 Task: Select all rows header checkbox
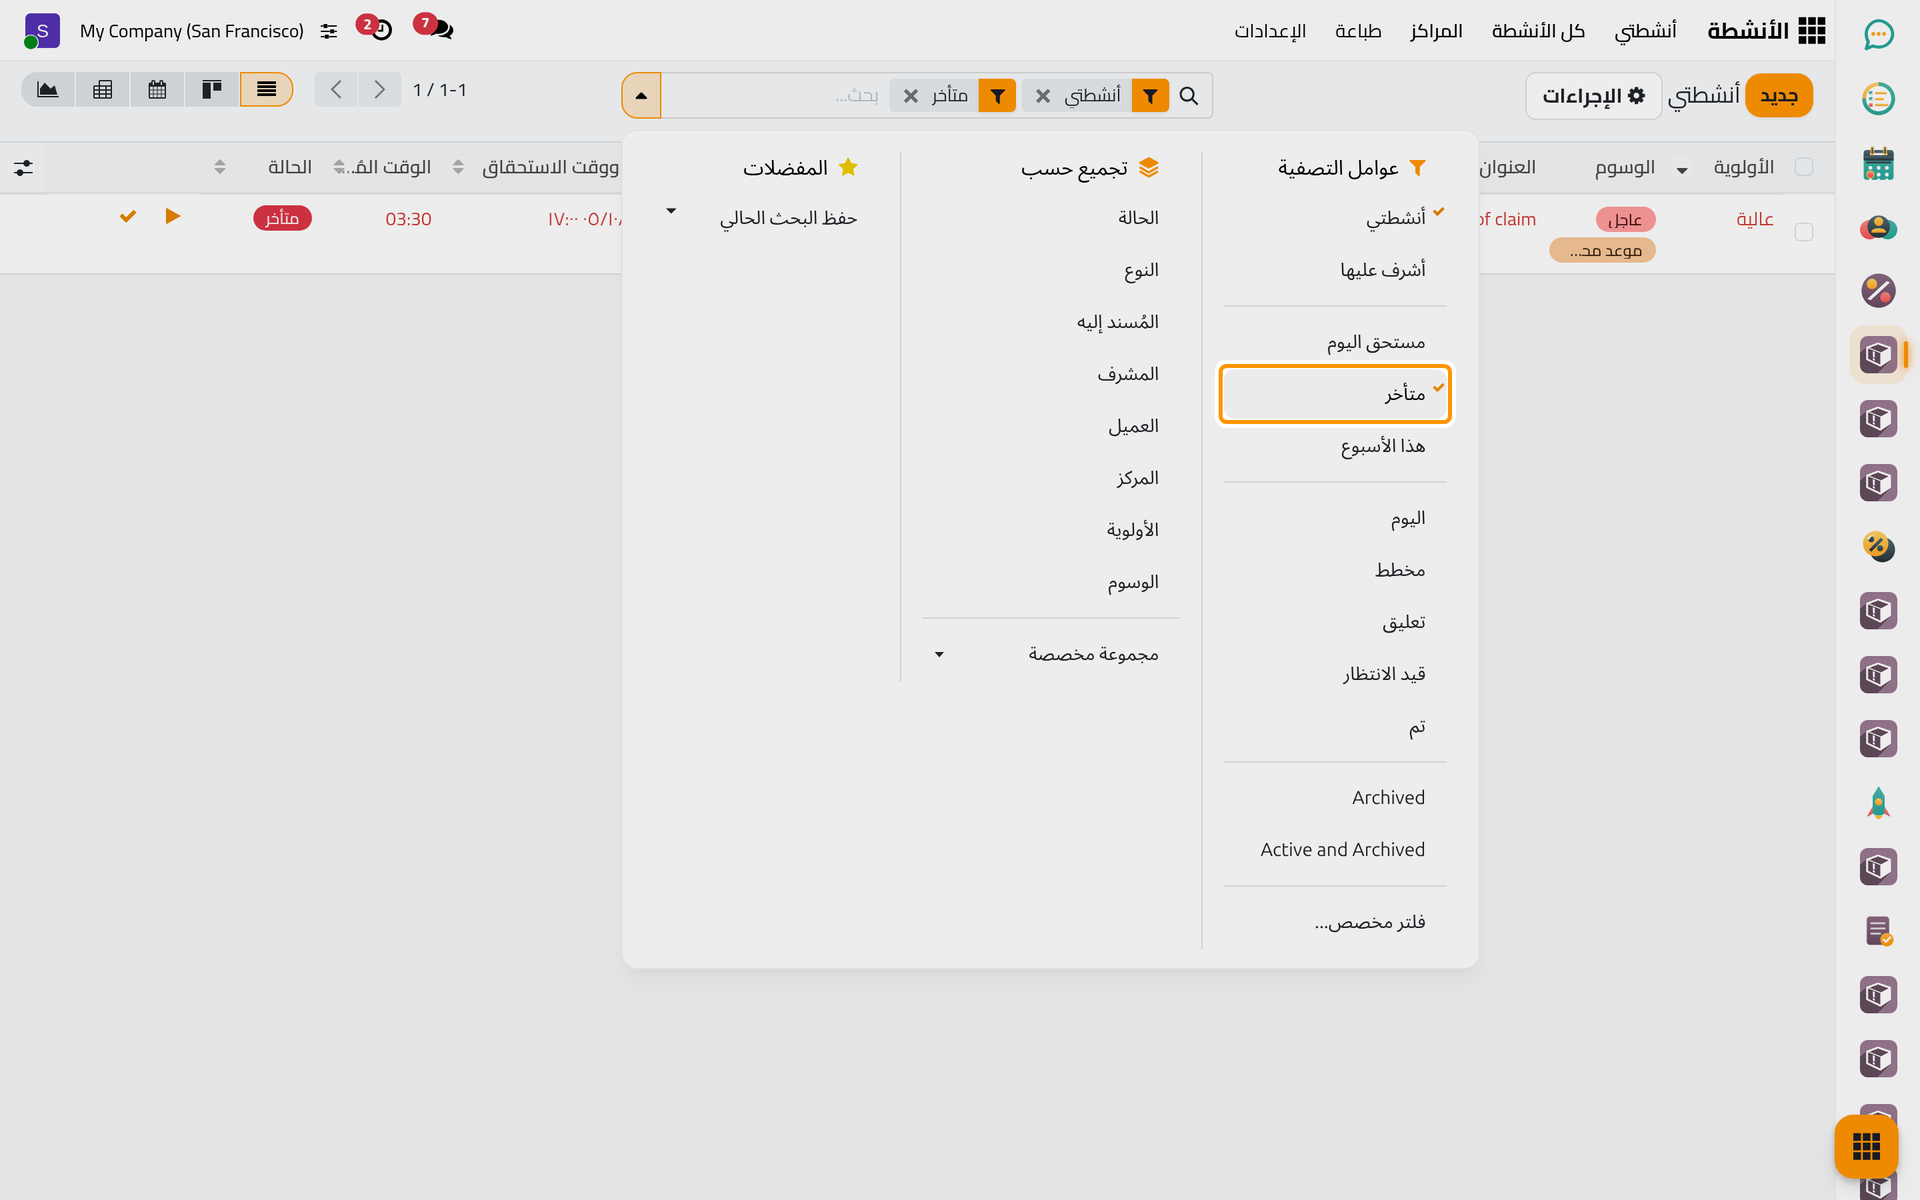point(1804,167)
